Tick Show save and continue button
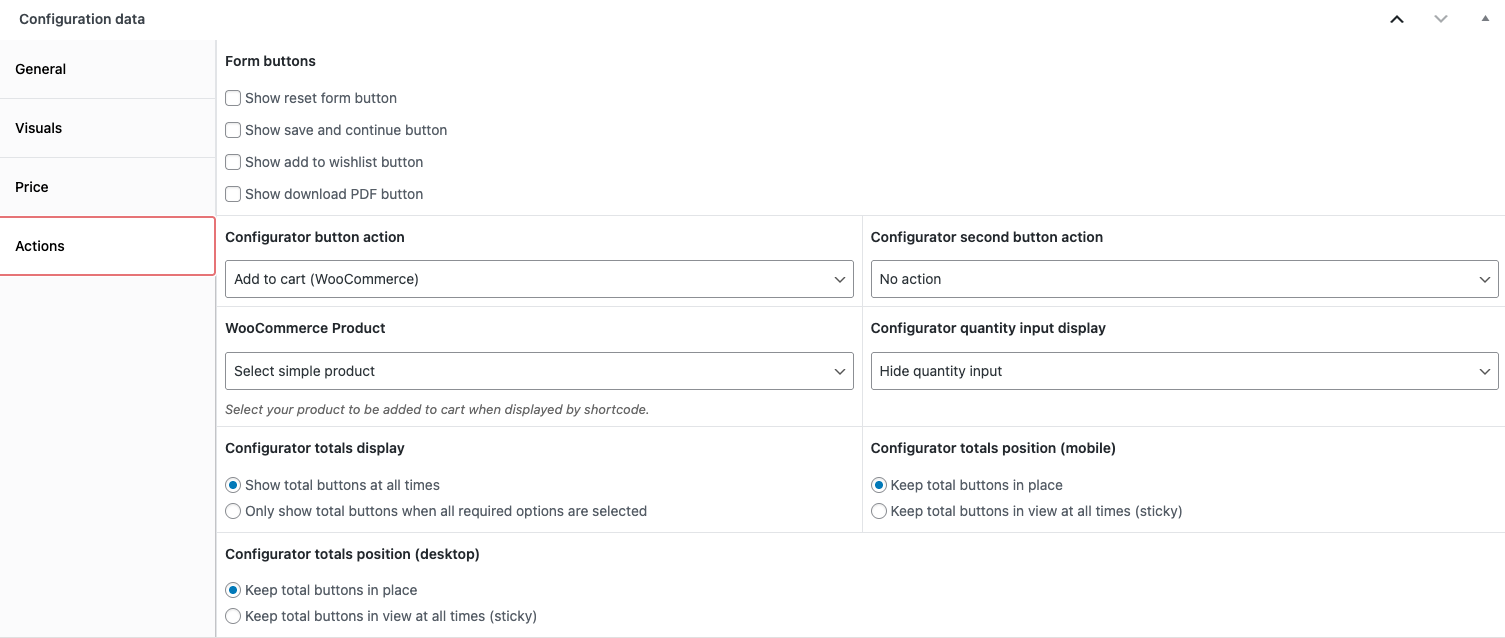The height and width of the screenshot is (638, 1505). pyautogui.click(x=233, y=130)
